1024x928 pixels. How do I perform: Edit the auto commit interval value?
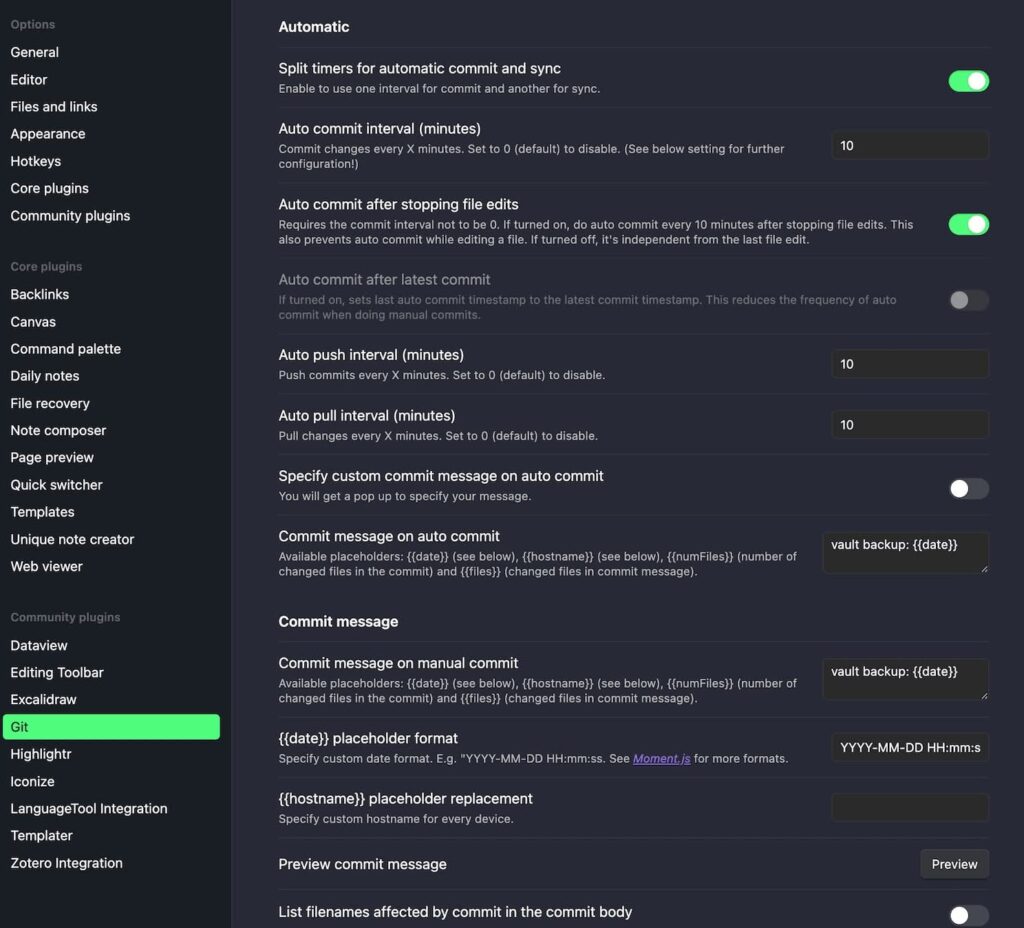[909, 145]
